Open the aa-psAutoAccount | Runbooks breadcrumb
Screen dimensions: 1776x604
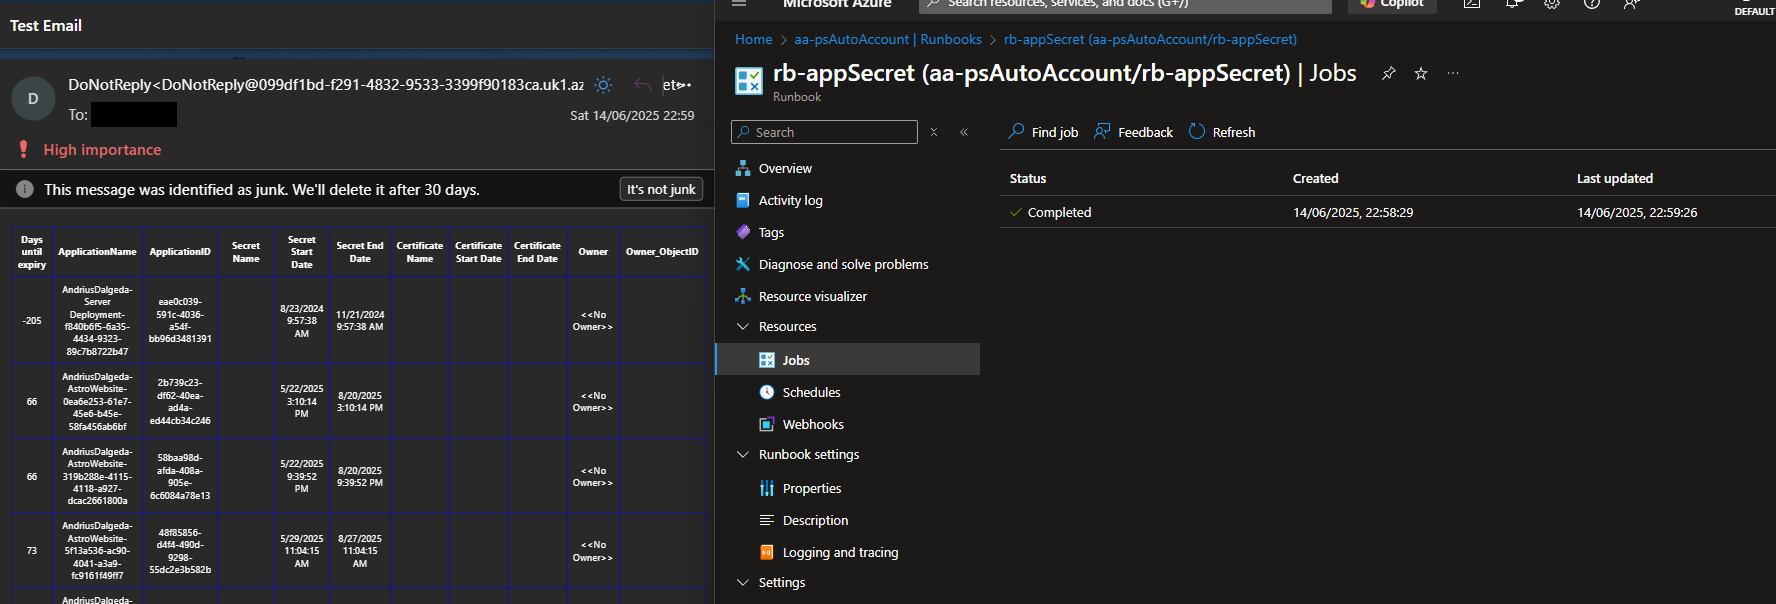888,39
